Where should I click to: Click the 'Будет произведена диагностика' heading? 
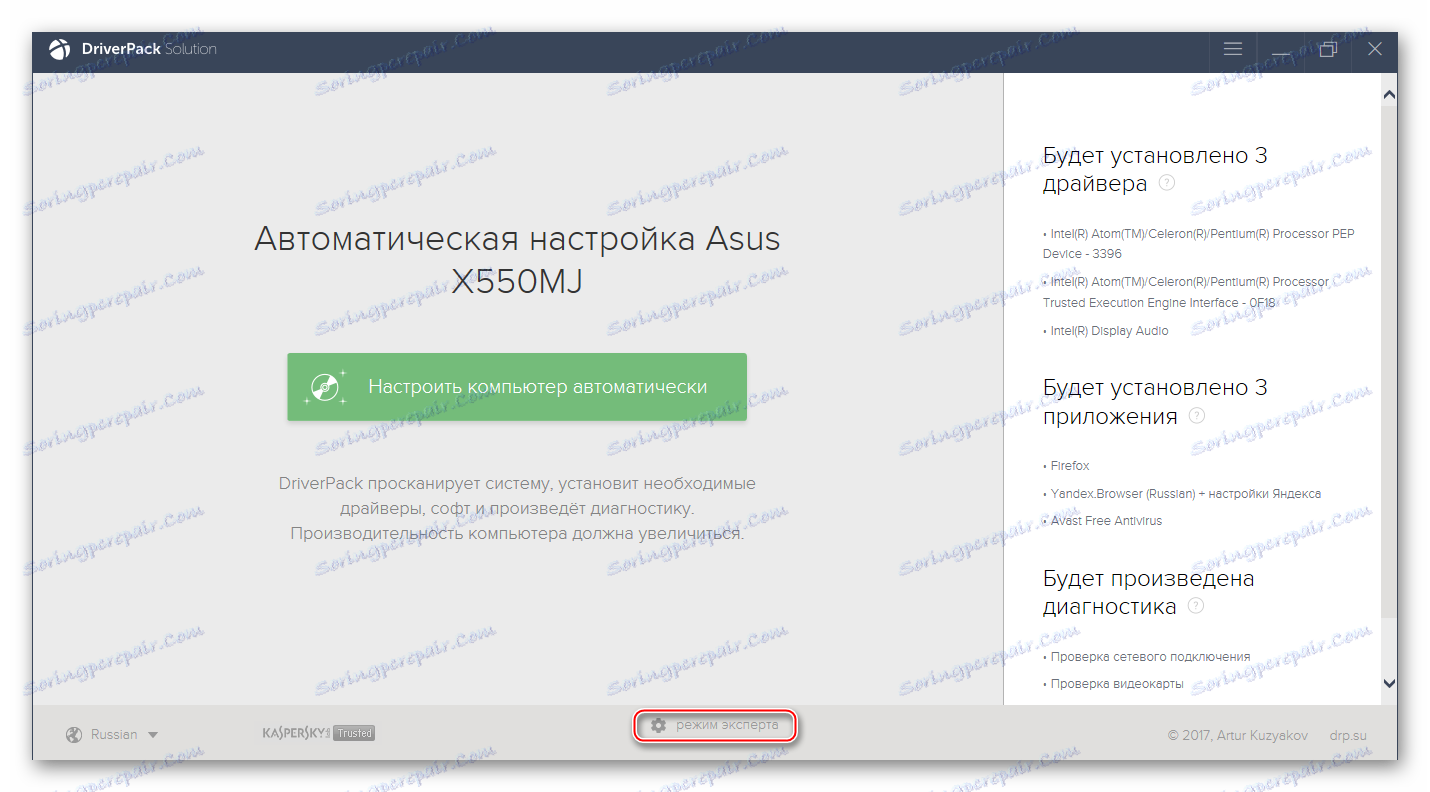1148,592
